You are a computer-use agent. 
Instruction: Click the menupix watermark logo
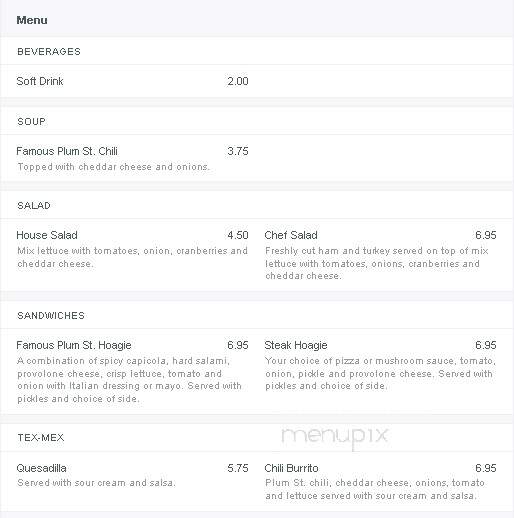[334, 437]
